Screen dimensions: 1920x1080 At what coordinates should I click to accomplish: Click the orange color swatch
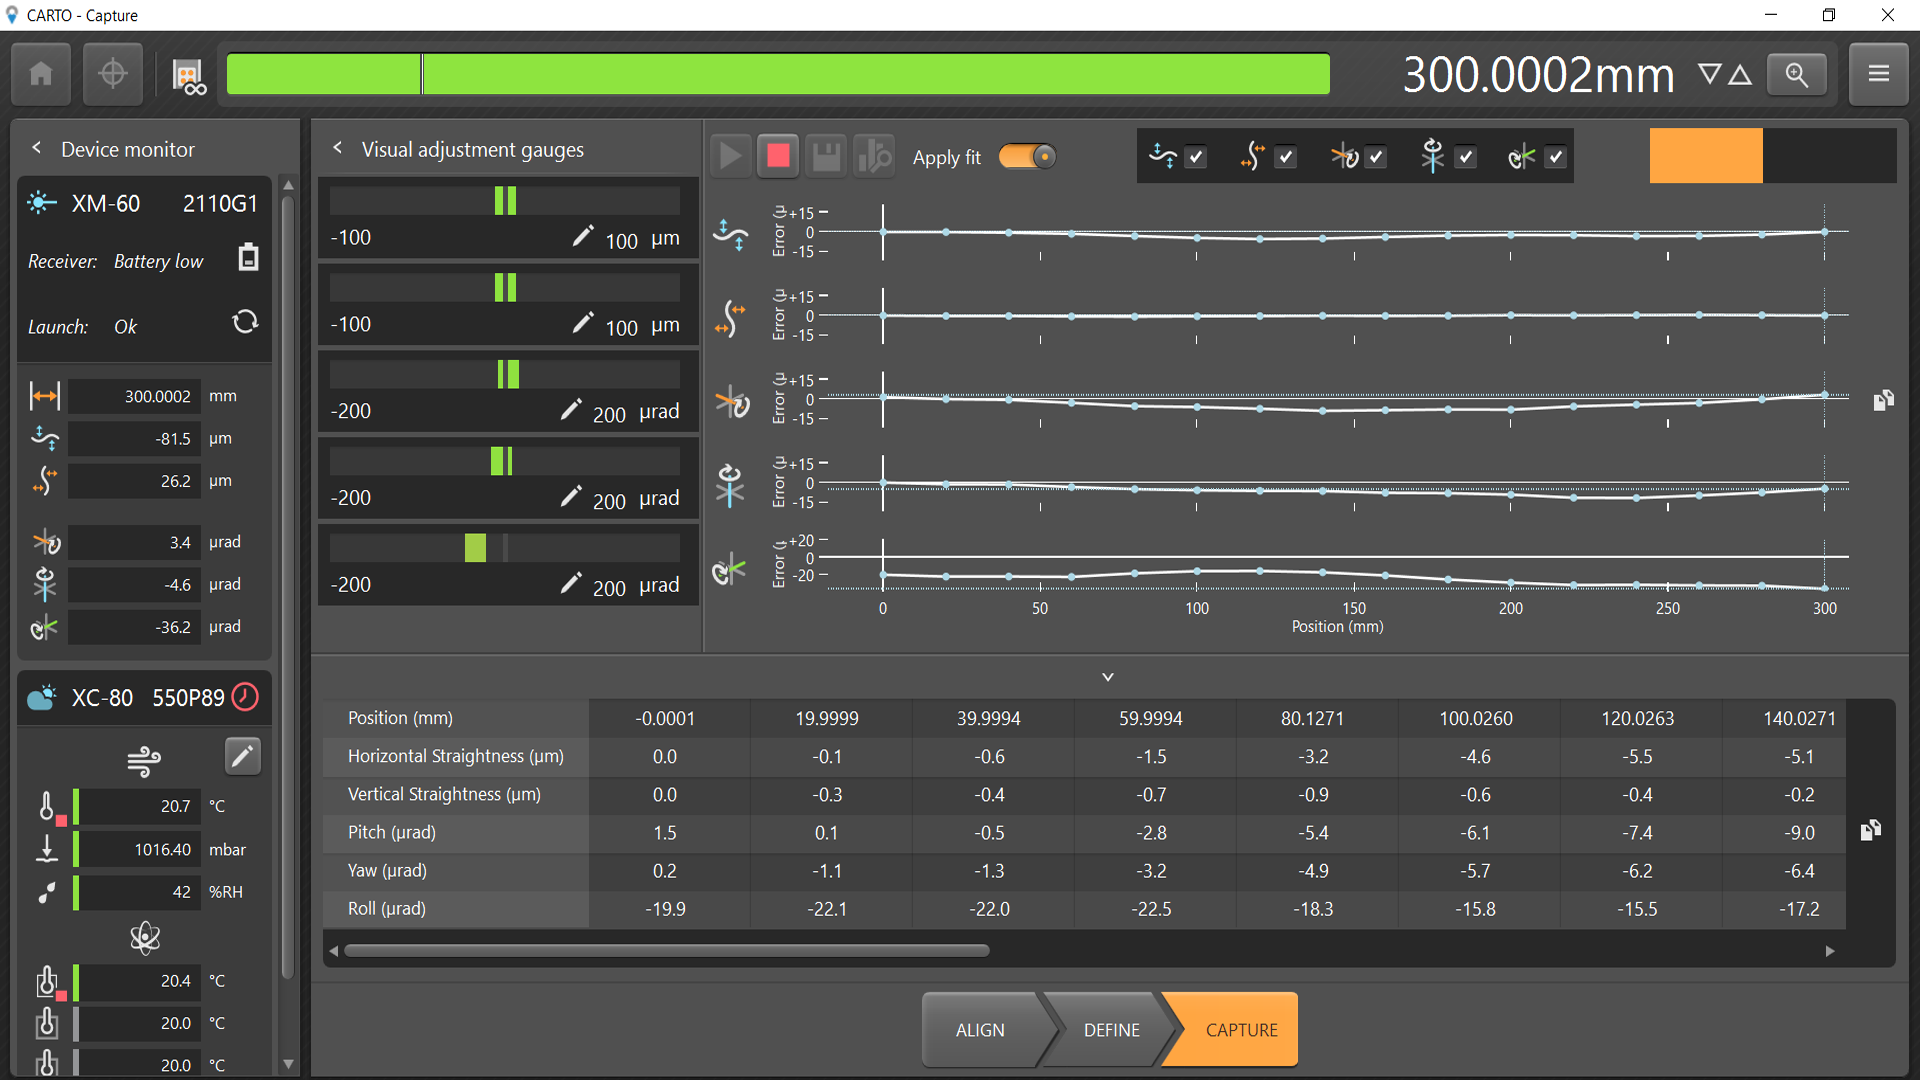[1705, 156]
